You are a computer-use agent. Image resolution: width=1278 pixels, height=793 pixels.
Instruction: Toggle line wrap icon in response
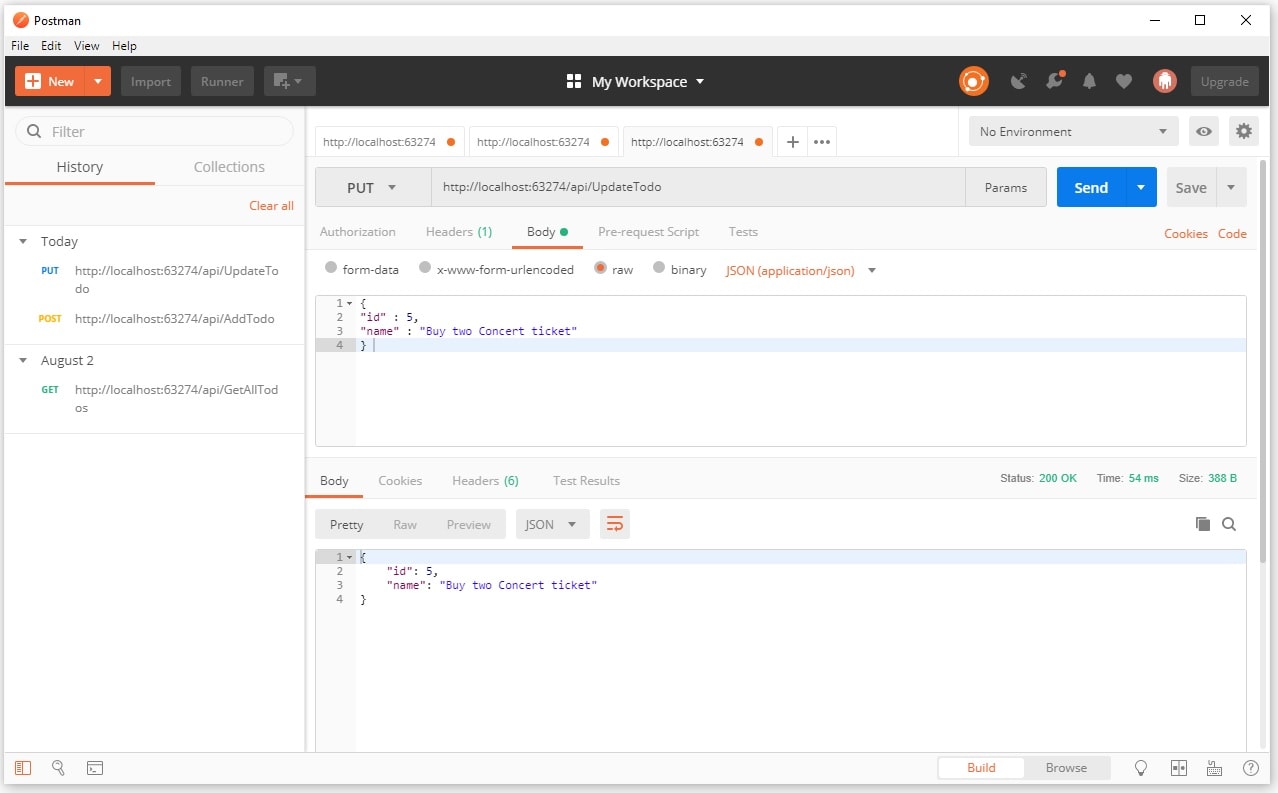[x=614, y=524]
